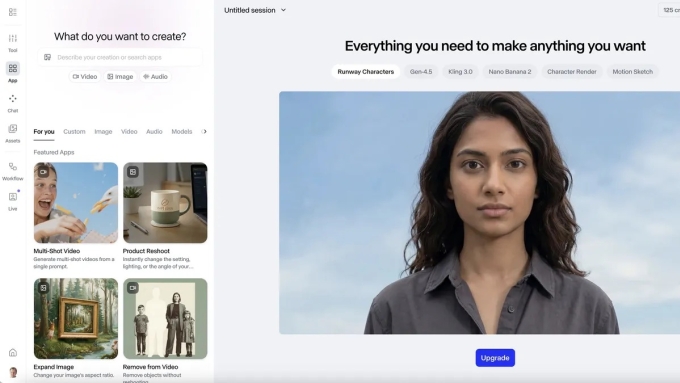The width and height of the screenshot is (680, 383).
Task: Open the Workflow icon in sidebar
Action: click(x=13, y=171)
